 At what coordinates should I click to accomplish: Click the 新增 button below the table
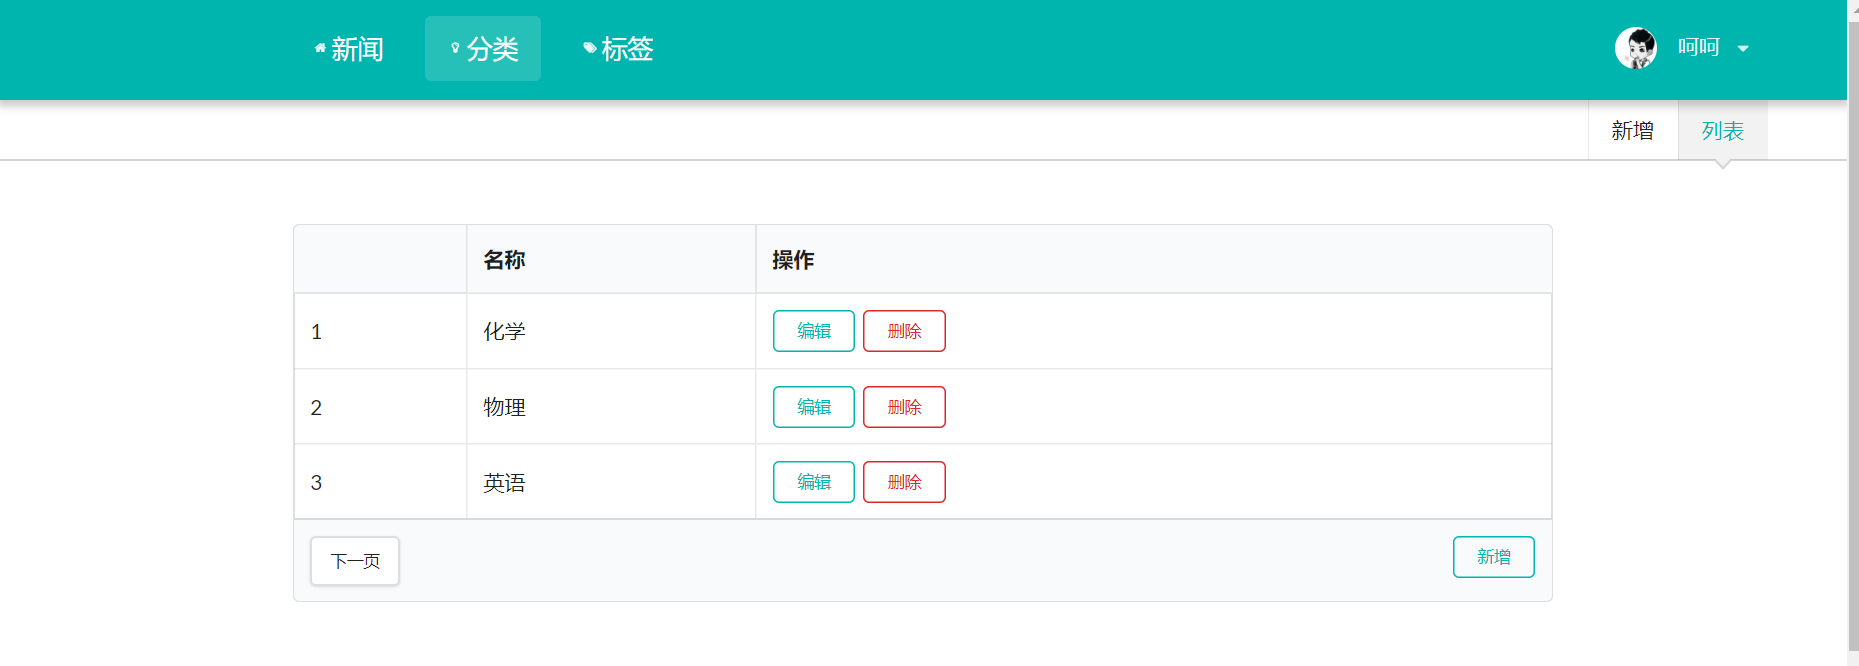coord(1493,557)
